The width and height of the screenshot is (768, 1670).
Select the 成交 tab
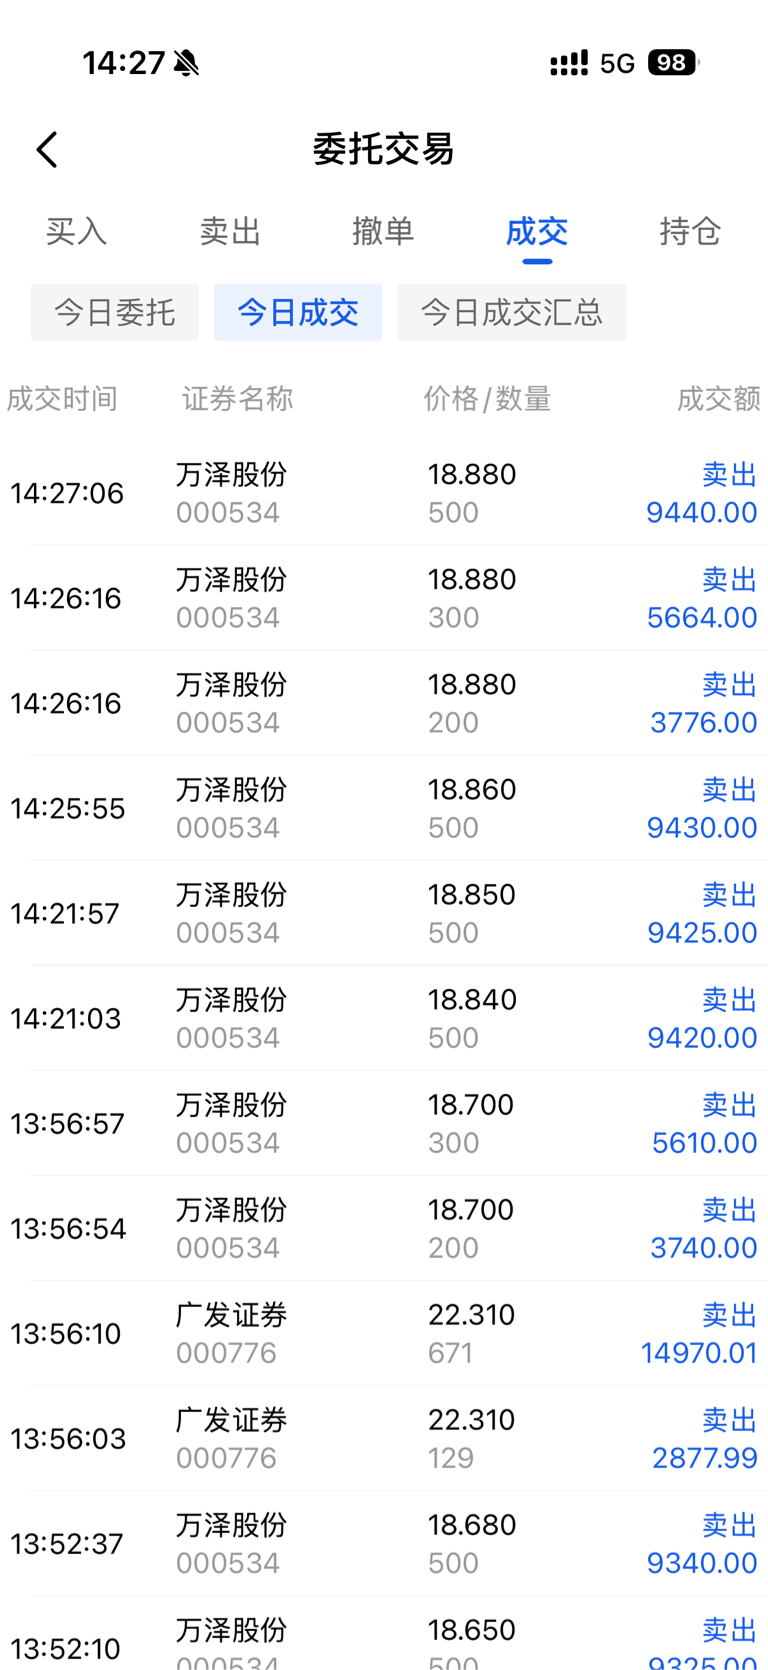click(x=537, y=231)
